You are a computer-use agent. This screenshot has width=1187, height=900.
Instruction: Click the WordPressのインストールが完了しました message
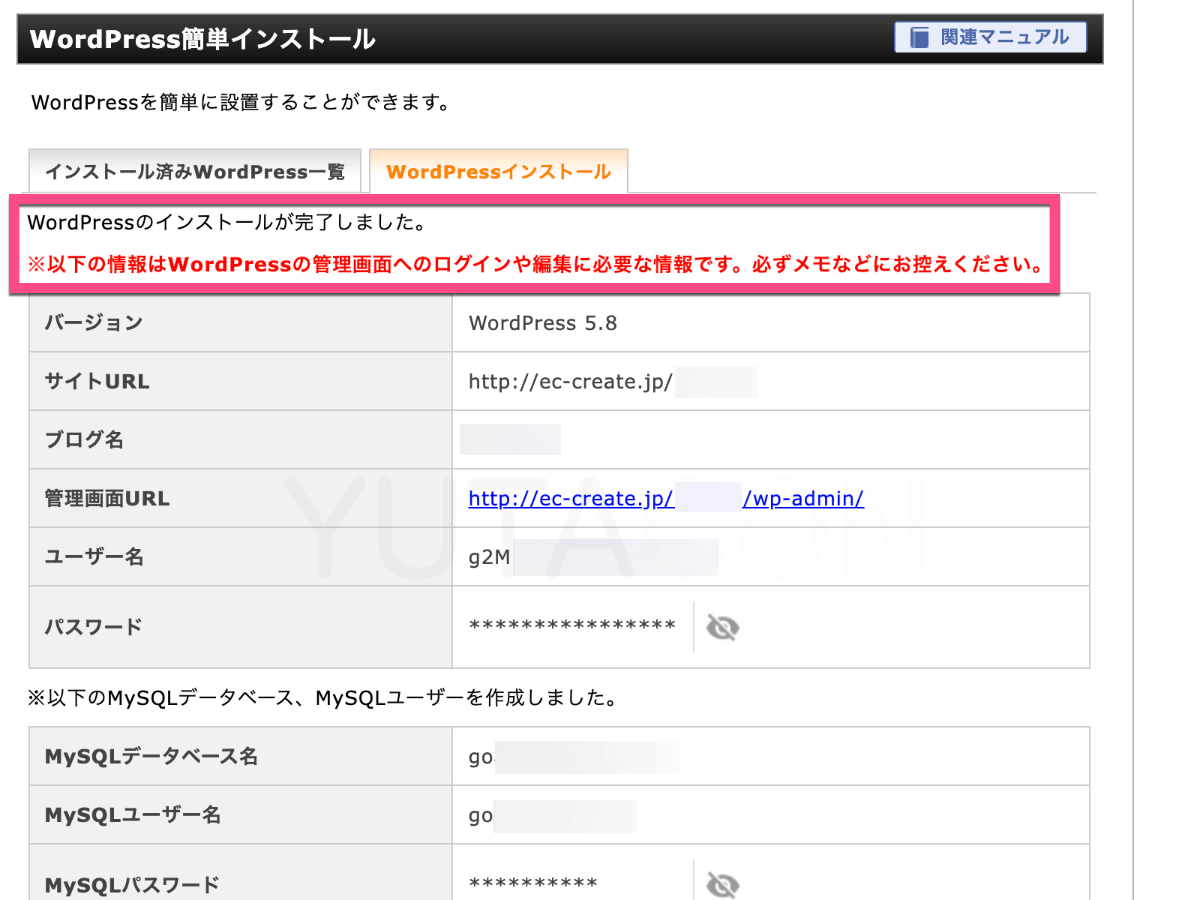(x=227, y=223)
